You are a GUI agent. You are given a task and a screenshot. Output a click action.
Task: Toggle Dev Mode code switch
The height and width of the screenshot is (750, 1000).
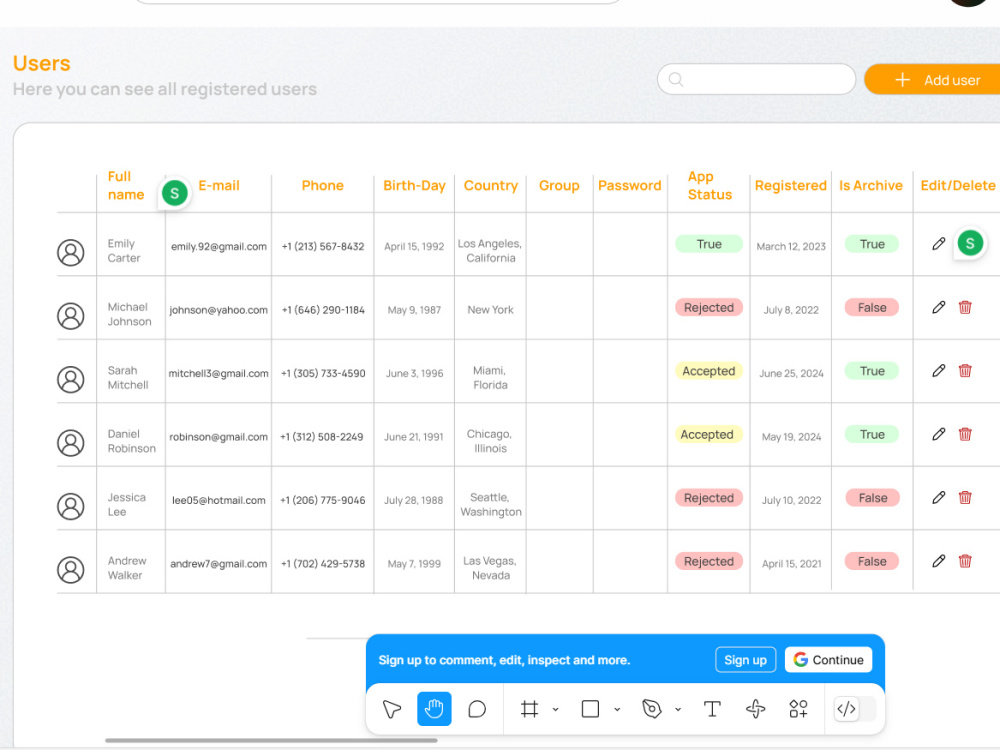[x=855, y=709]
